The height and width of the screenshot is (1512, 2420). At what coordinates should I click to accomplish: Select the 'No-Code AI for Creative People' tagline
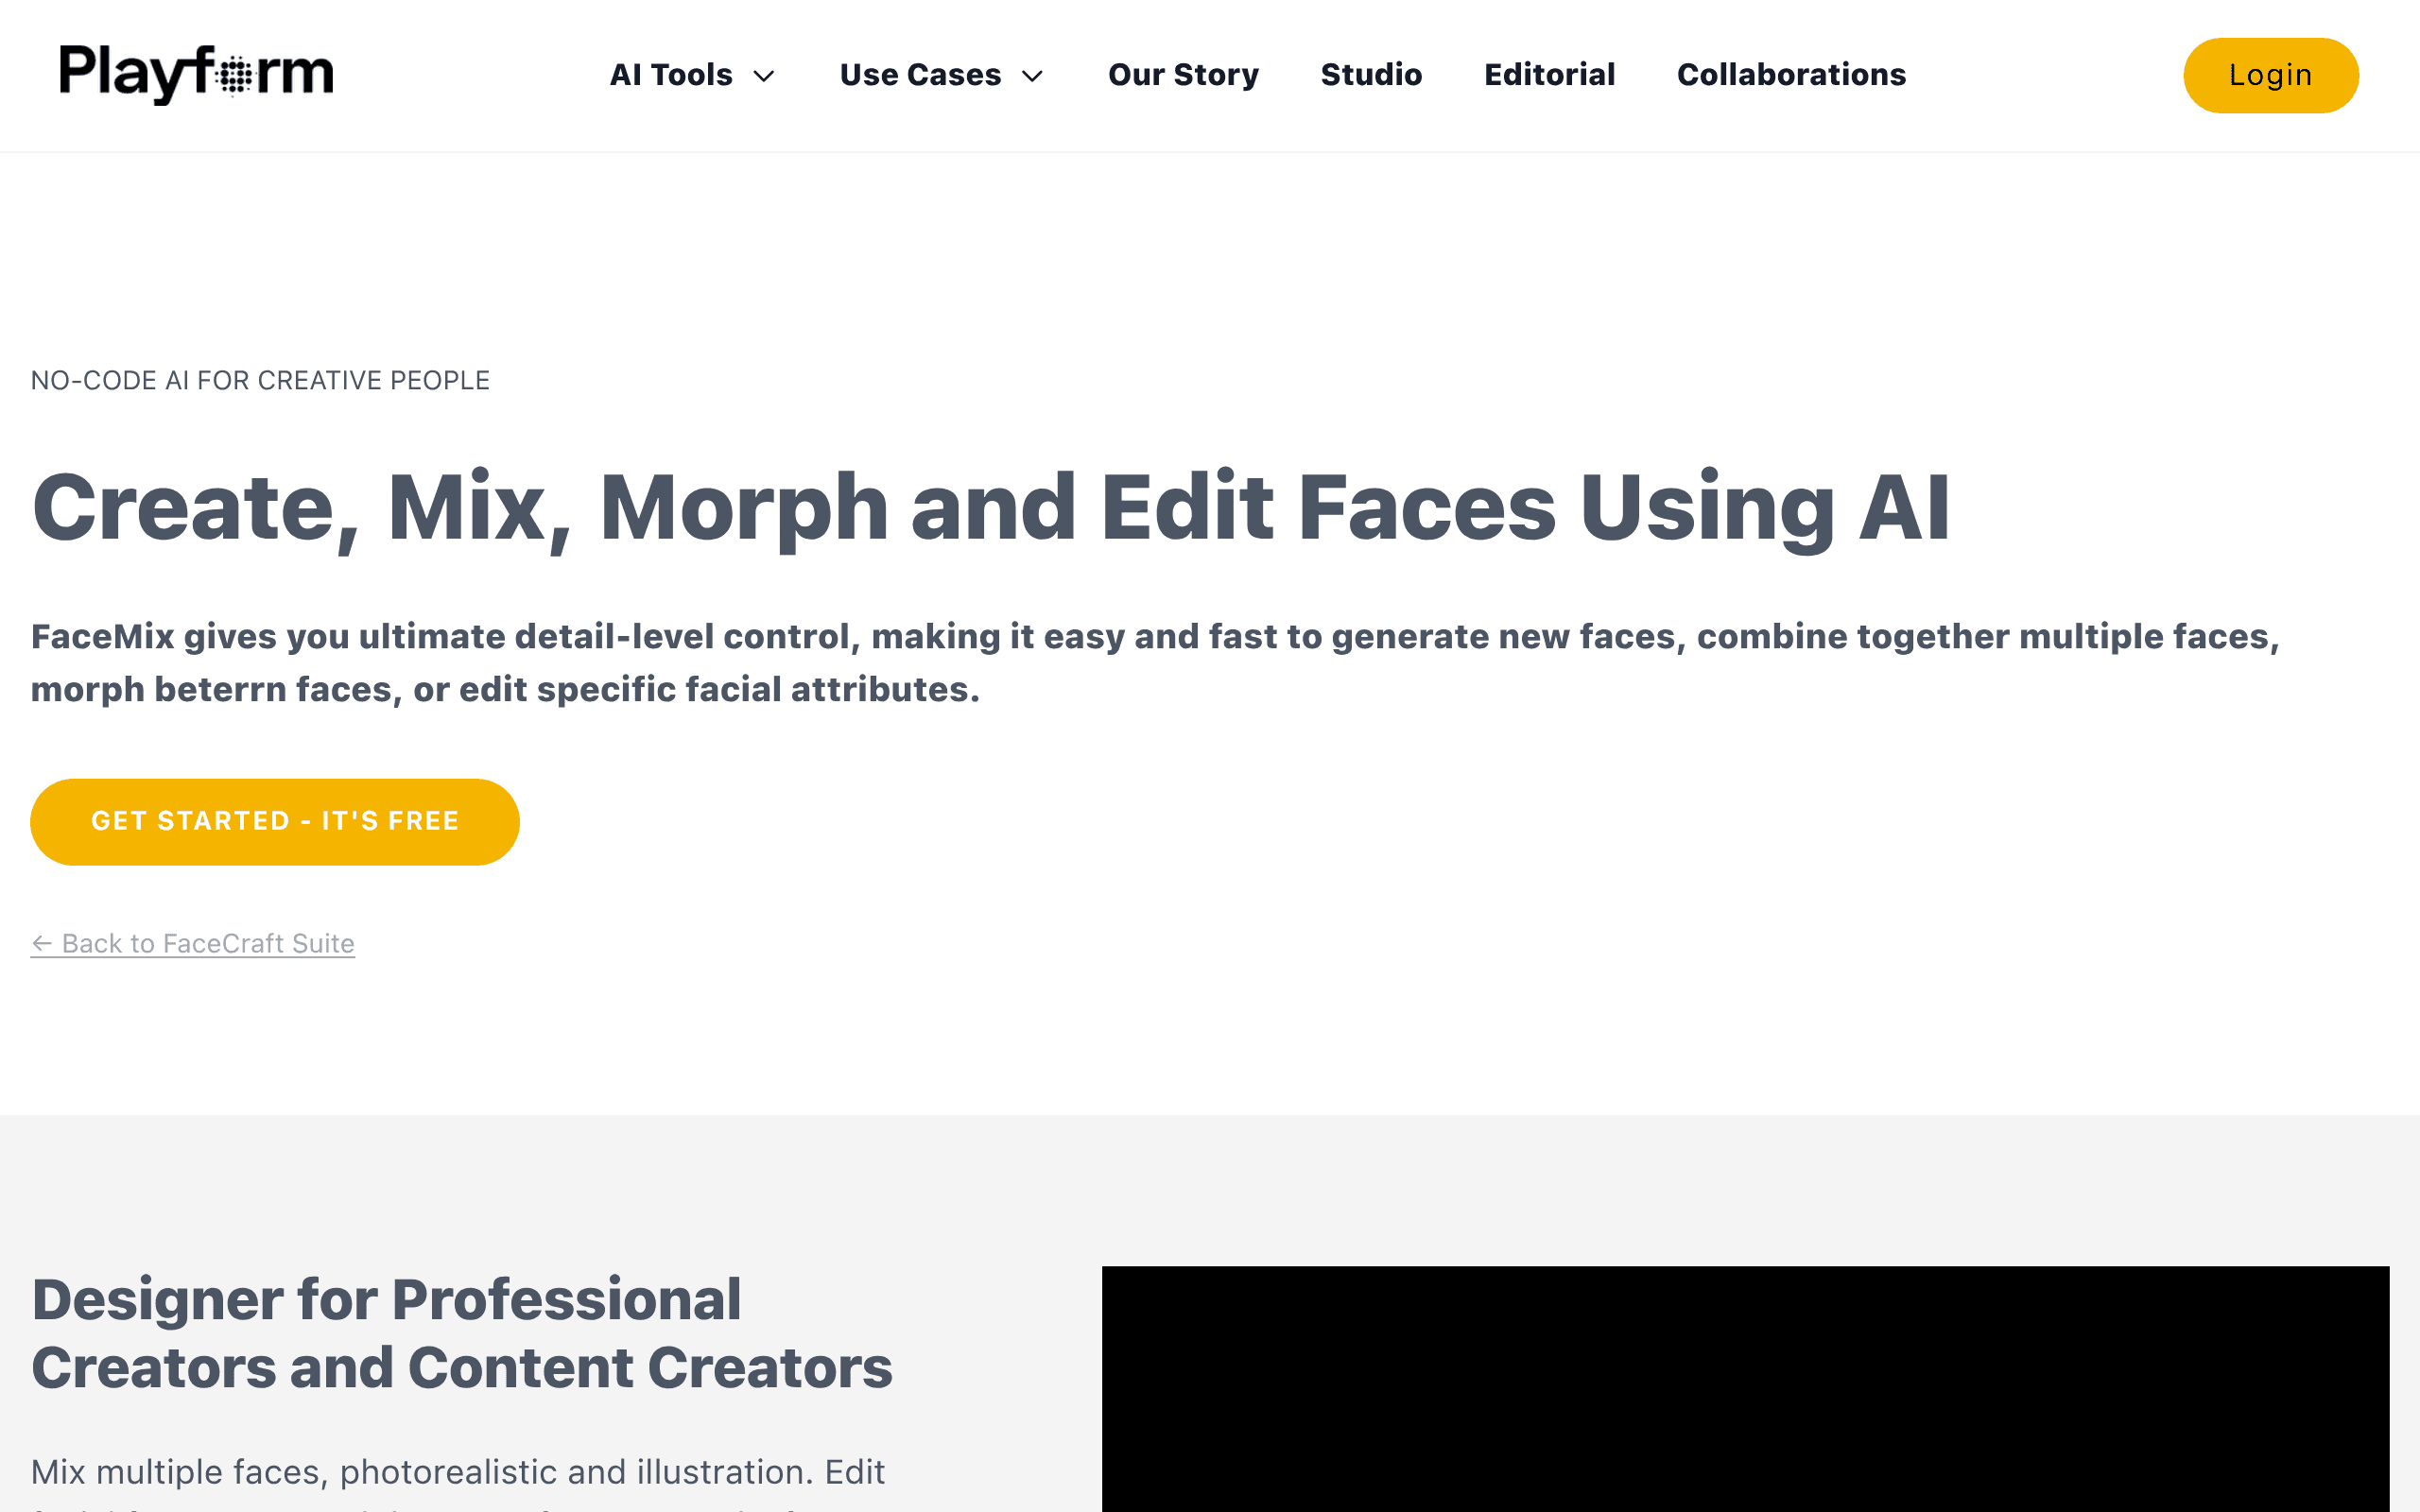click(x=260, y=381)
